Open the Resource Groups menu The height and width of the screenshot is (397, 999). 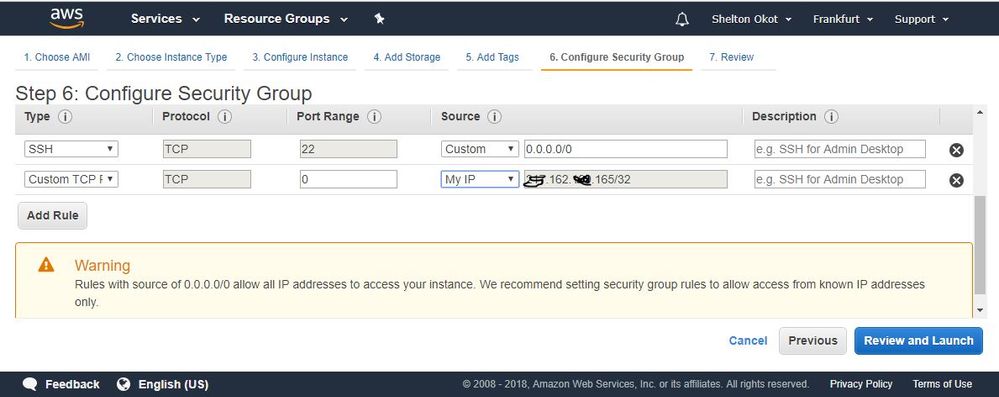click(286, 19)
